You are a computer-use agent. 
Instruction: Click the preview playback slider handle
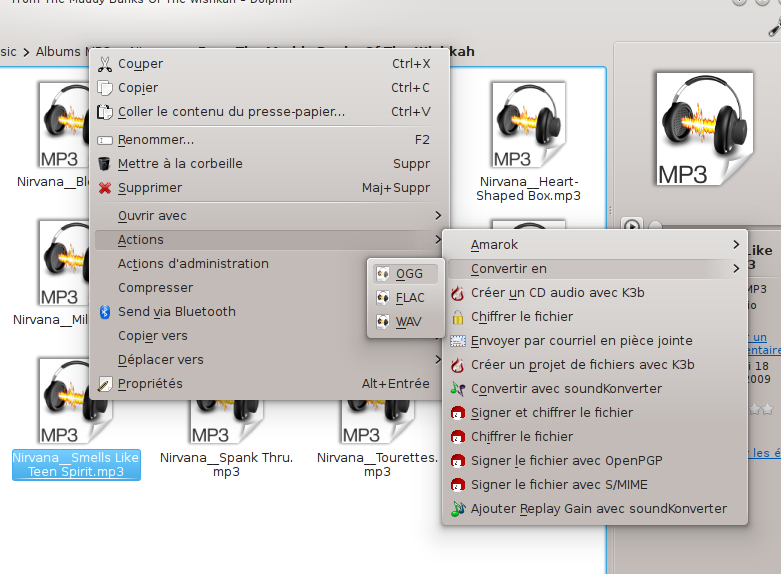[655, 226]
